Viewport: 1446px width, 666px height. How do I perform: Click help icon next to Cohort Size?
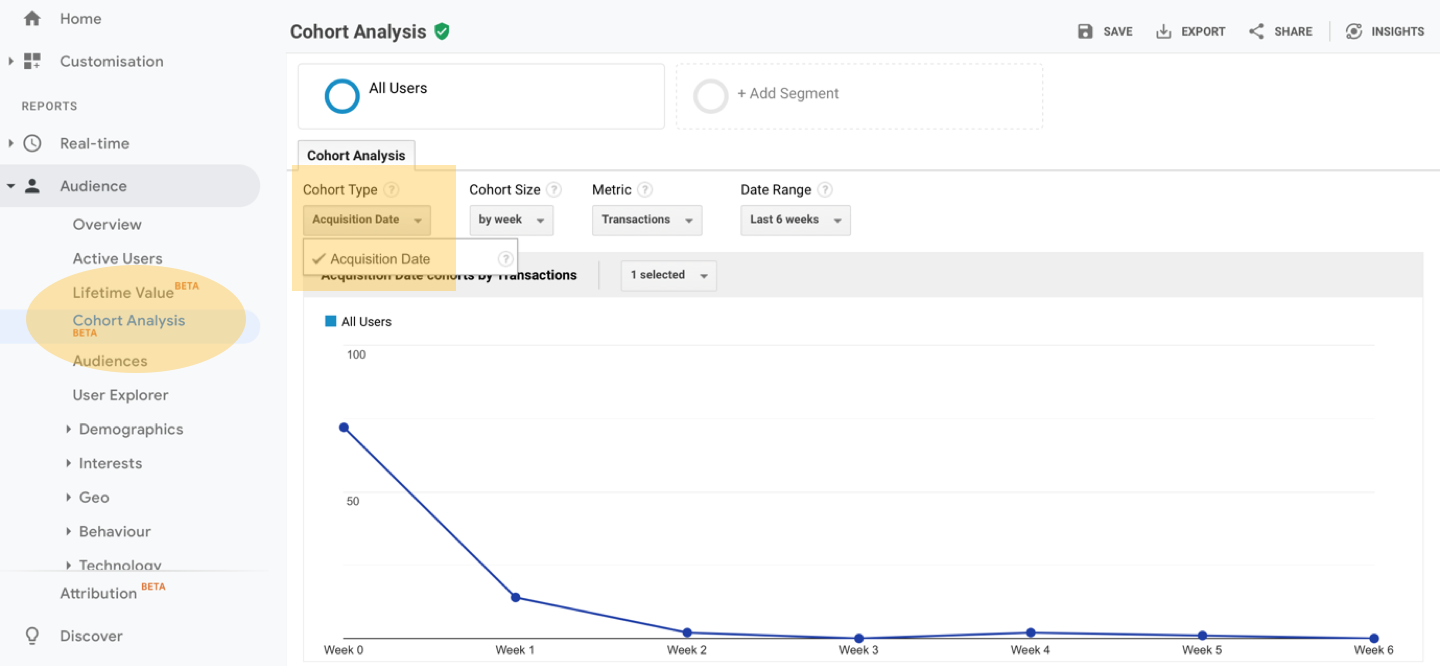[x=554, y=190]
